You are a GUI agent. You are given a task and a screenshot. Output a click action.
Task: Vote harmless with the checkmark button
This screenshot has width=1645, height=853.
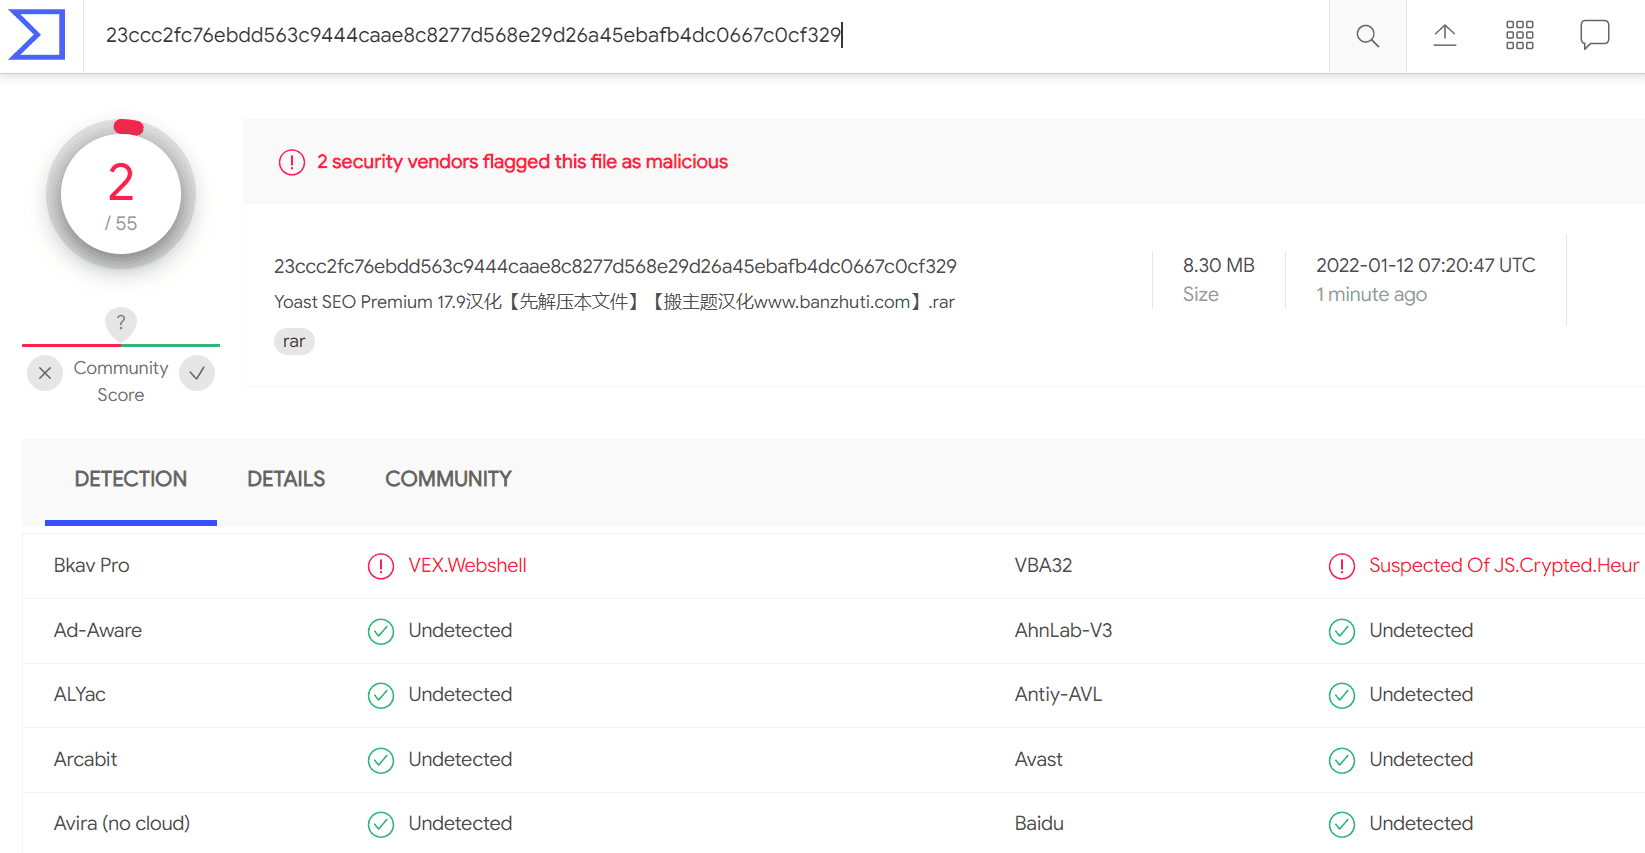pos(197,373)
